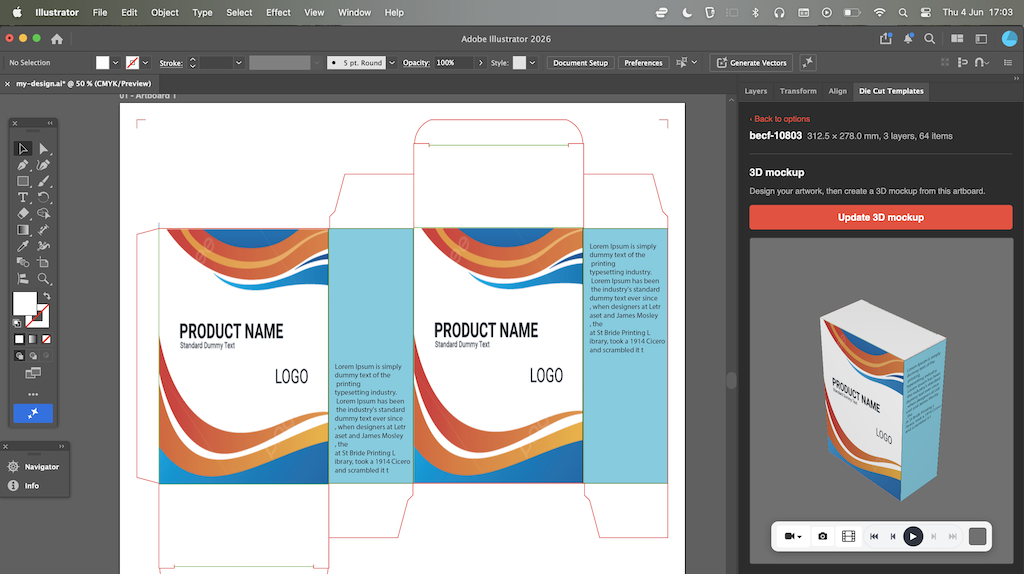Choose the Curvature tool
1024x574 pixels.
(x=44, y=165)
